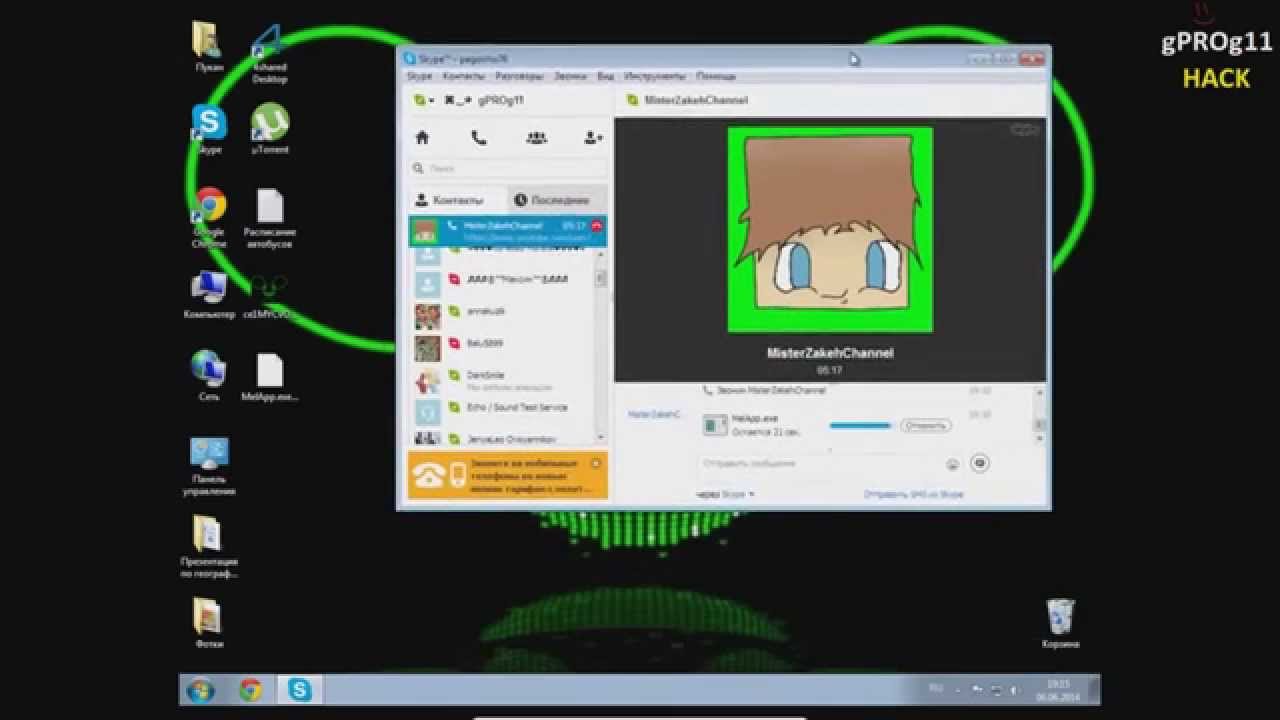Click the Отправить сообщение message field

[818, 464]
